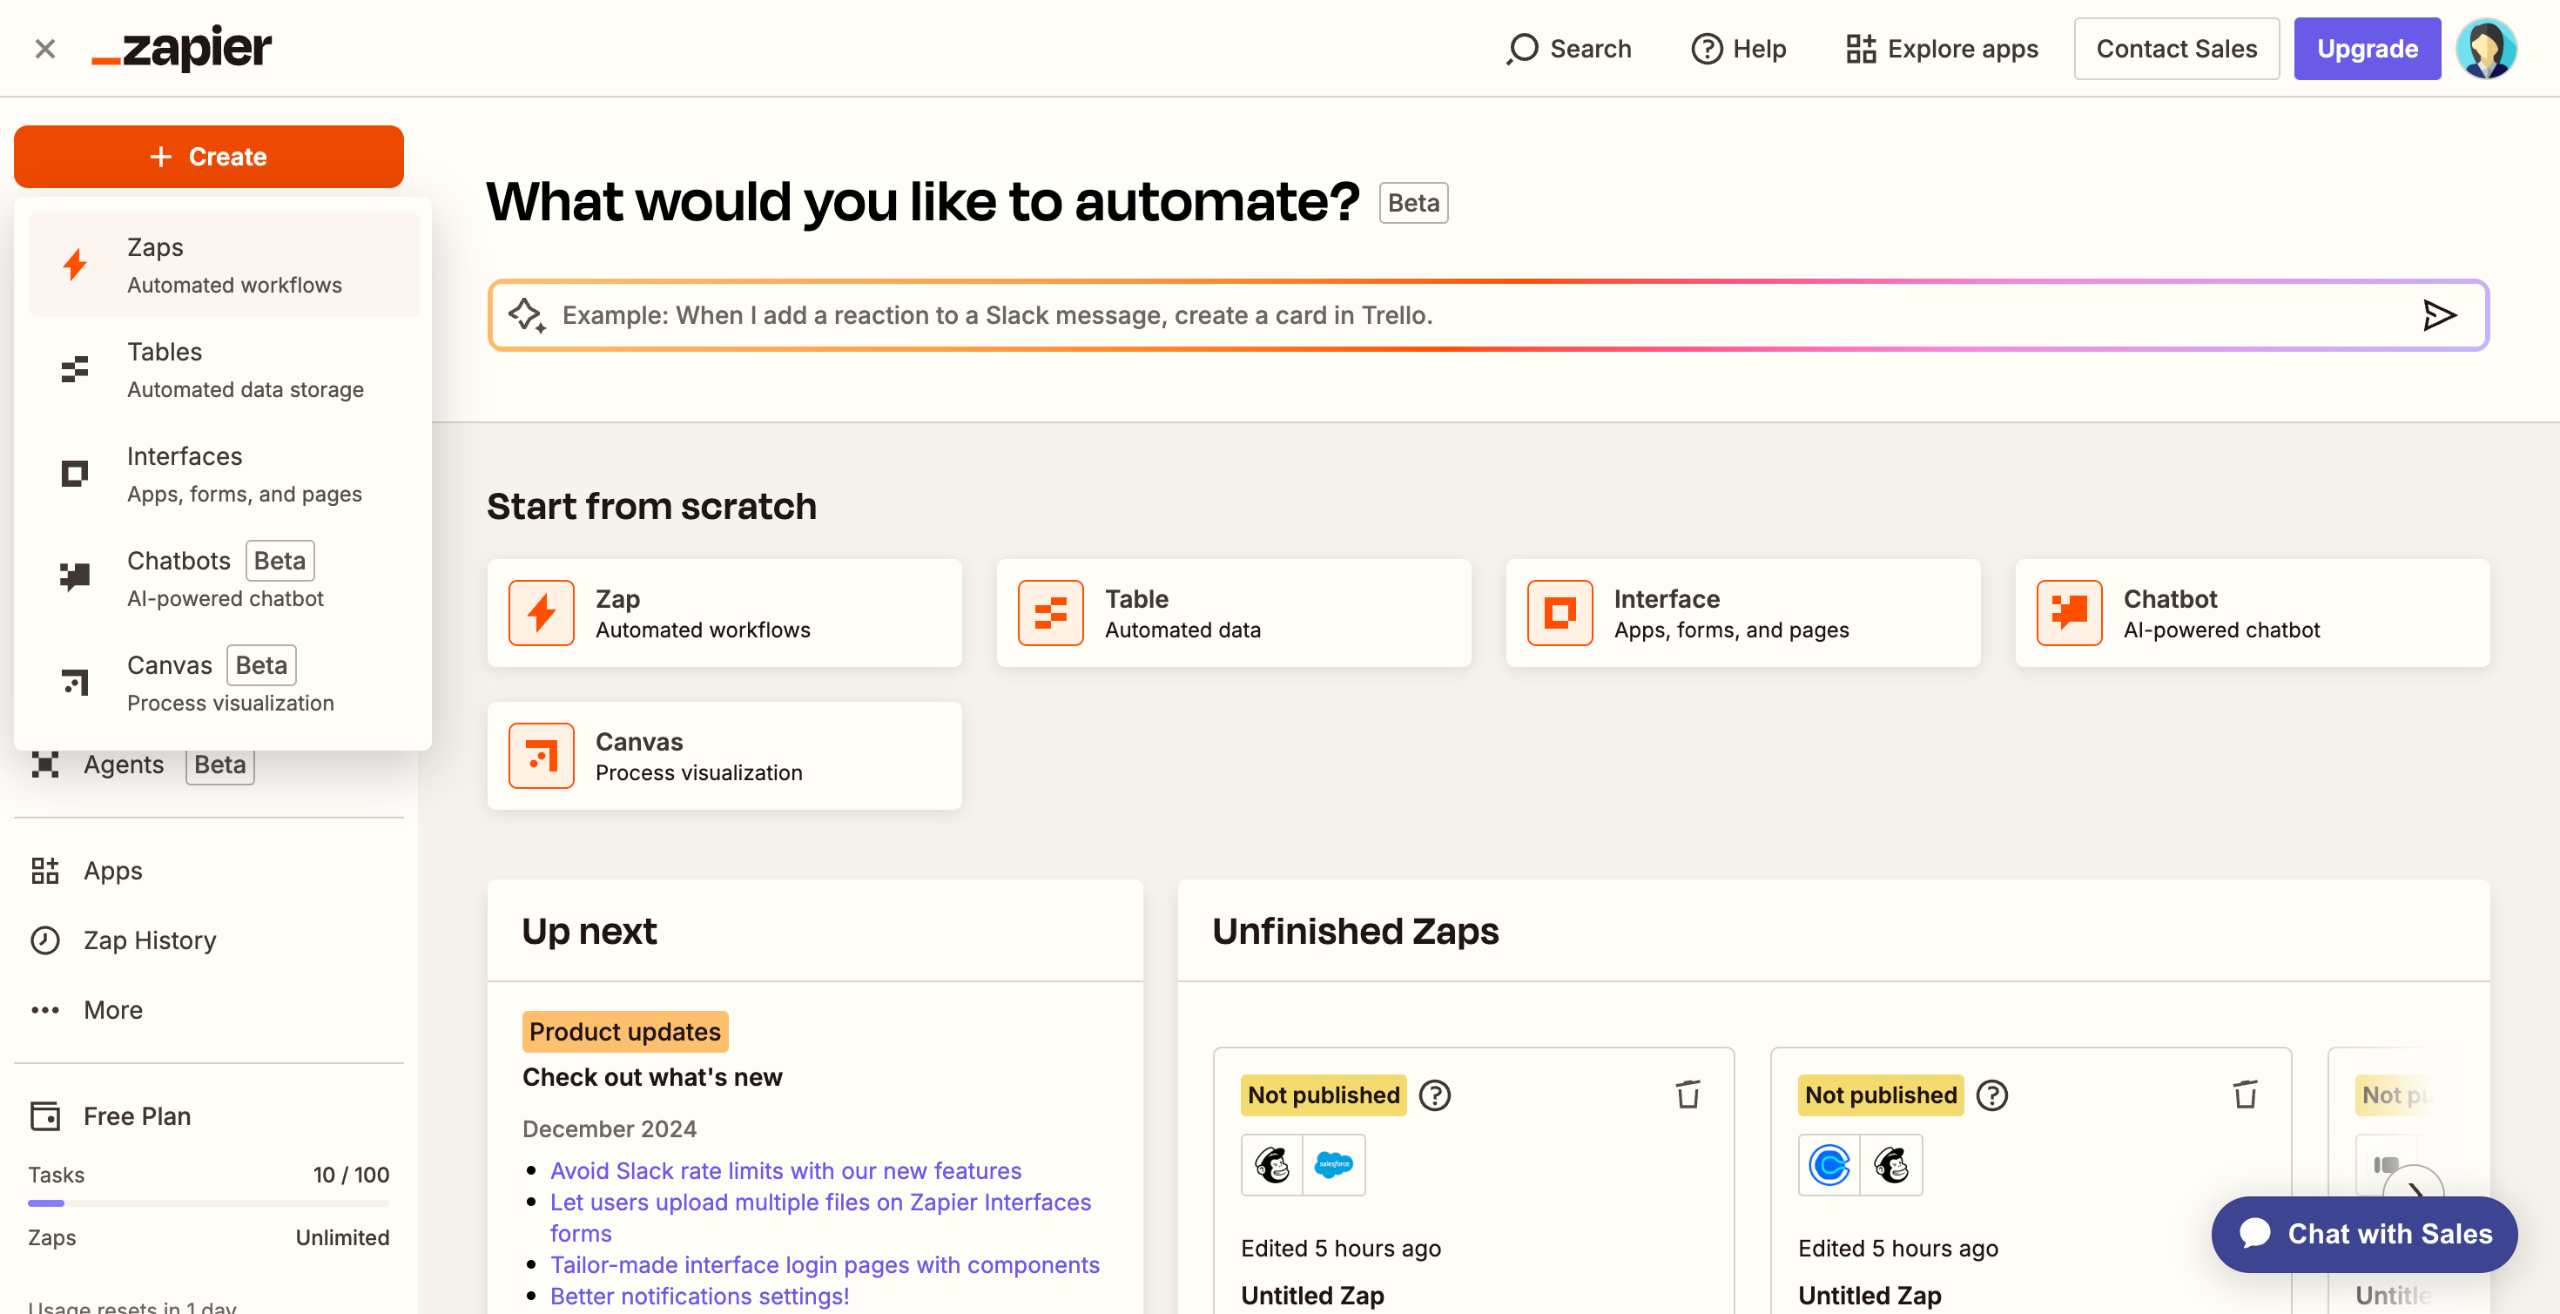
Task: Delete the first unfinished Zap via trash icon
Action: [1688, 1095]
